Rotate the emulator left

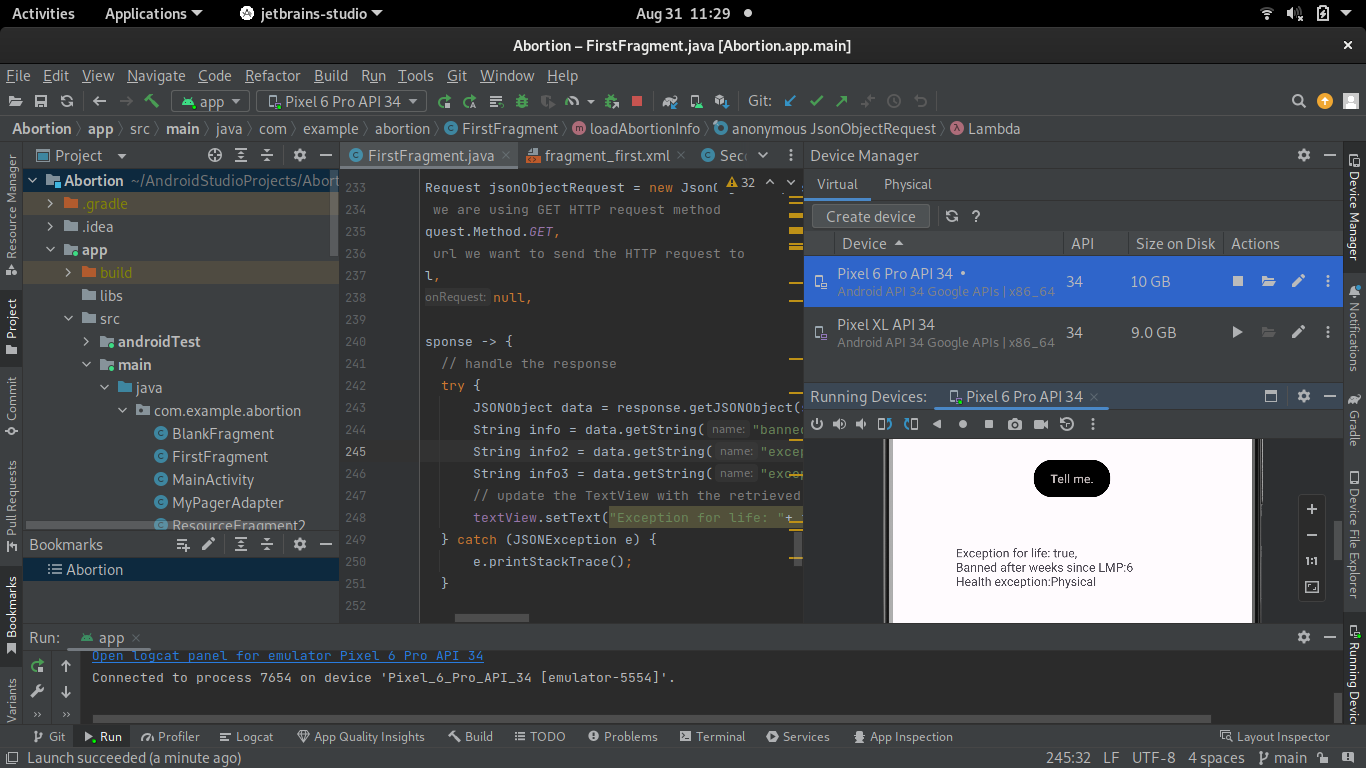pos(885,424)
